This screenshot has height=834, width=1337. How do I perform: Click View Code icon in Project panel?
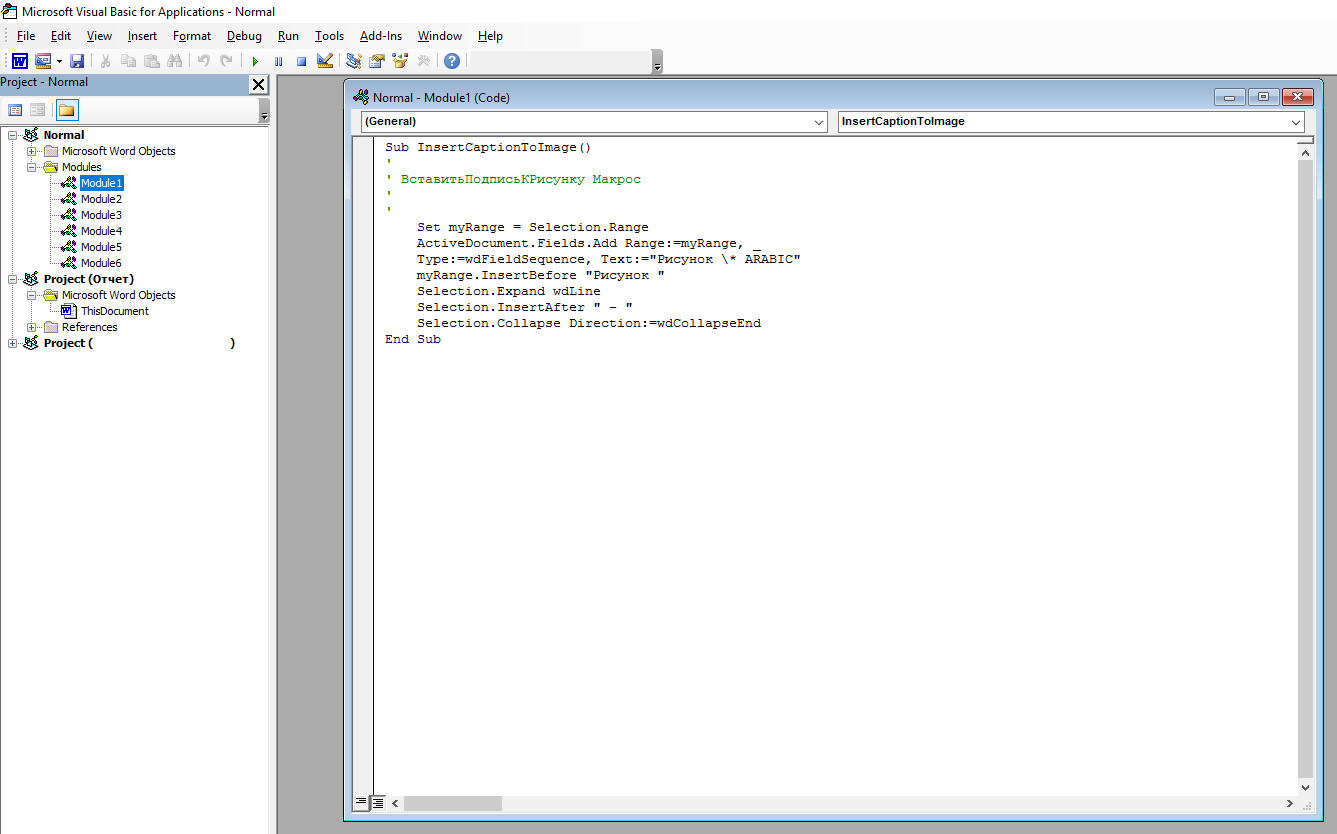(x=15, y=110)
